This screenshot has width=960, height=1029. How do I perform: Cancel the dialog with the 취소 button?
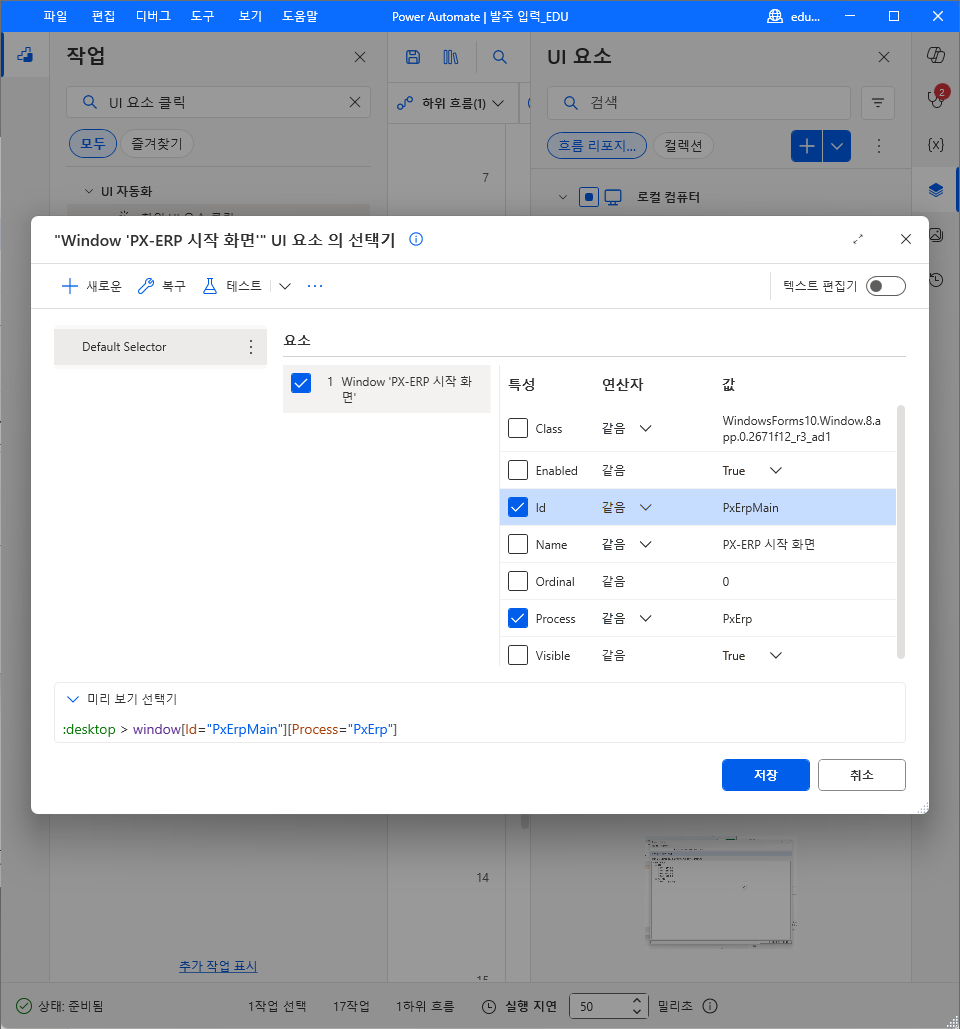tap(862, 775)
